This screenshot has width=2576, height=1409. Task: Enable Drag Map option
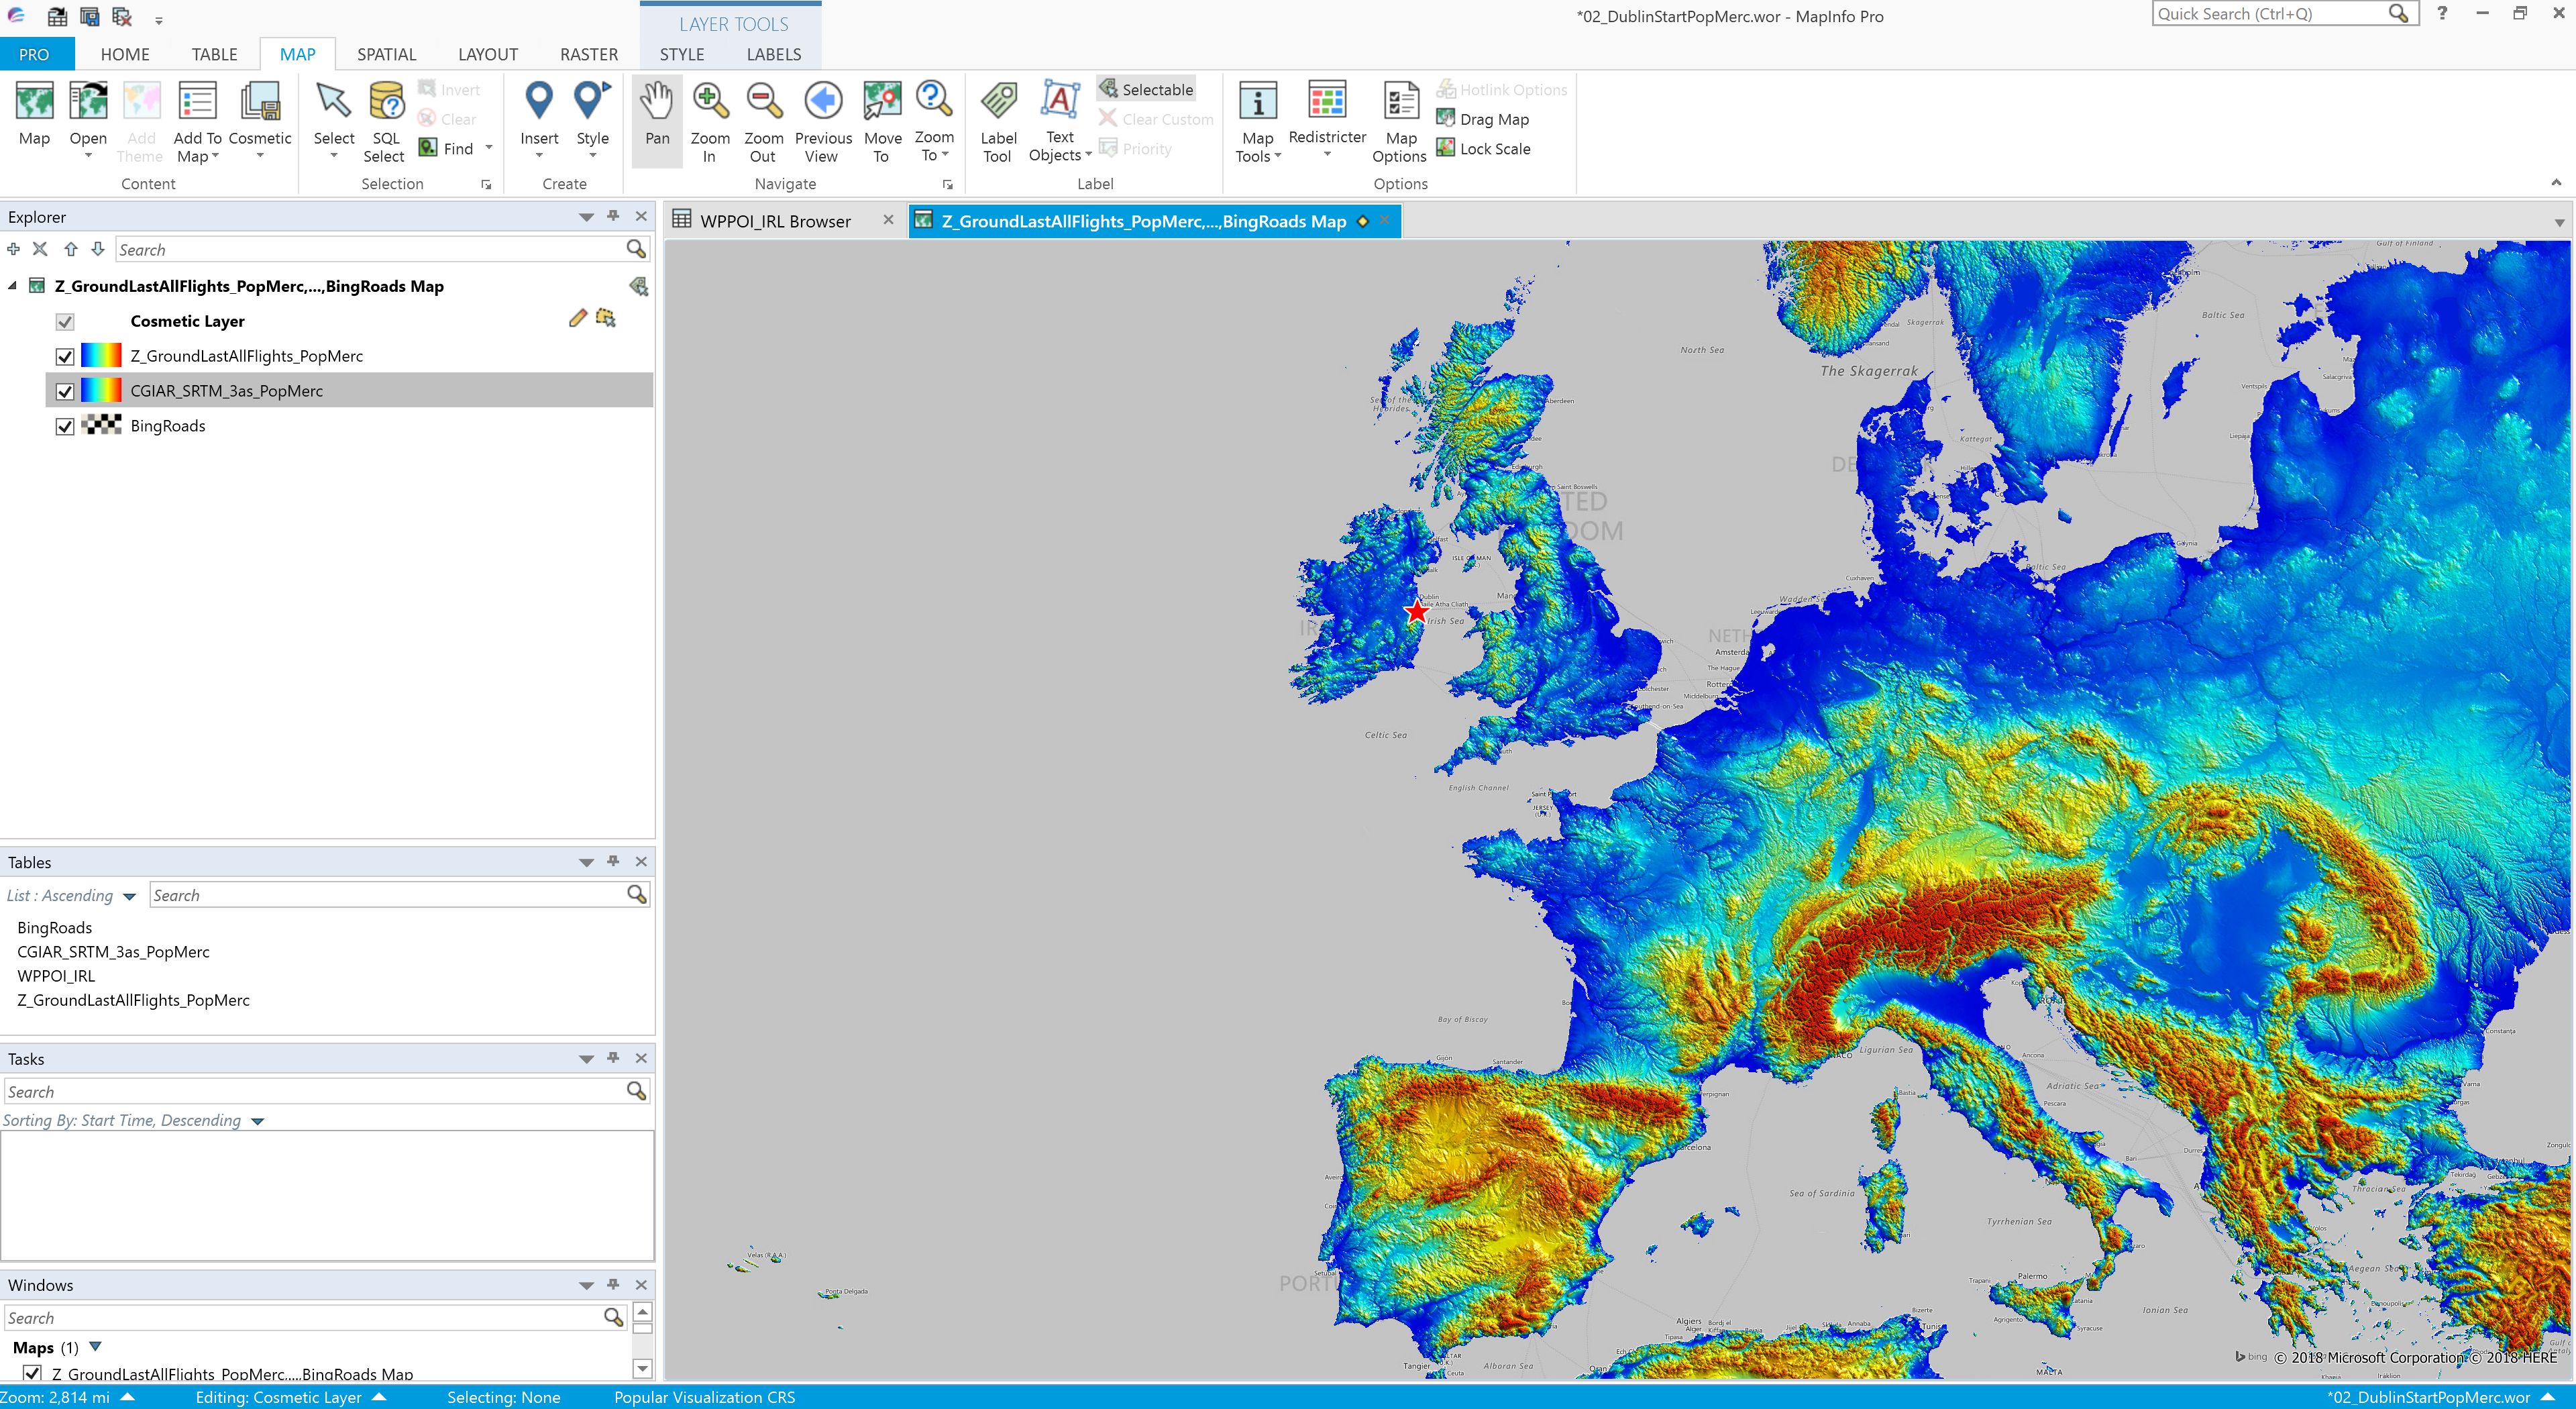click(1483, 119)
